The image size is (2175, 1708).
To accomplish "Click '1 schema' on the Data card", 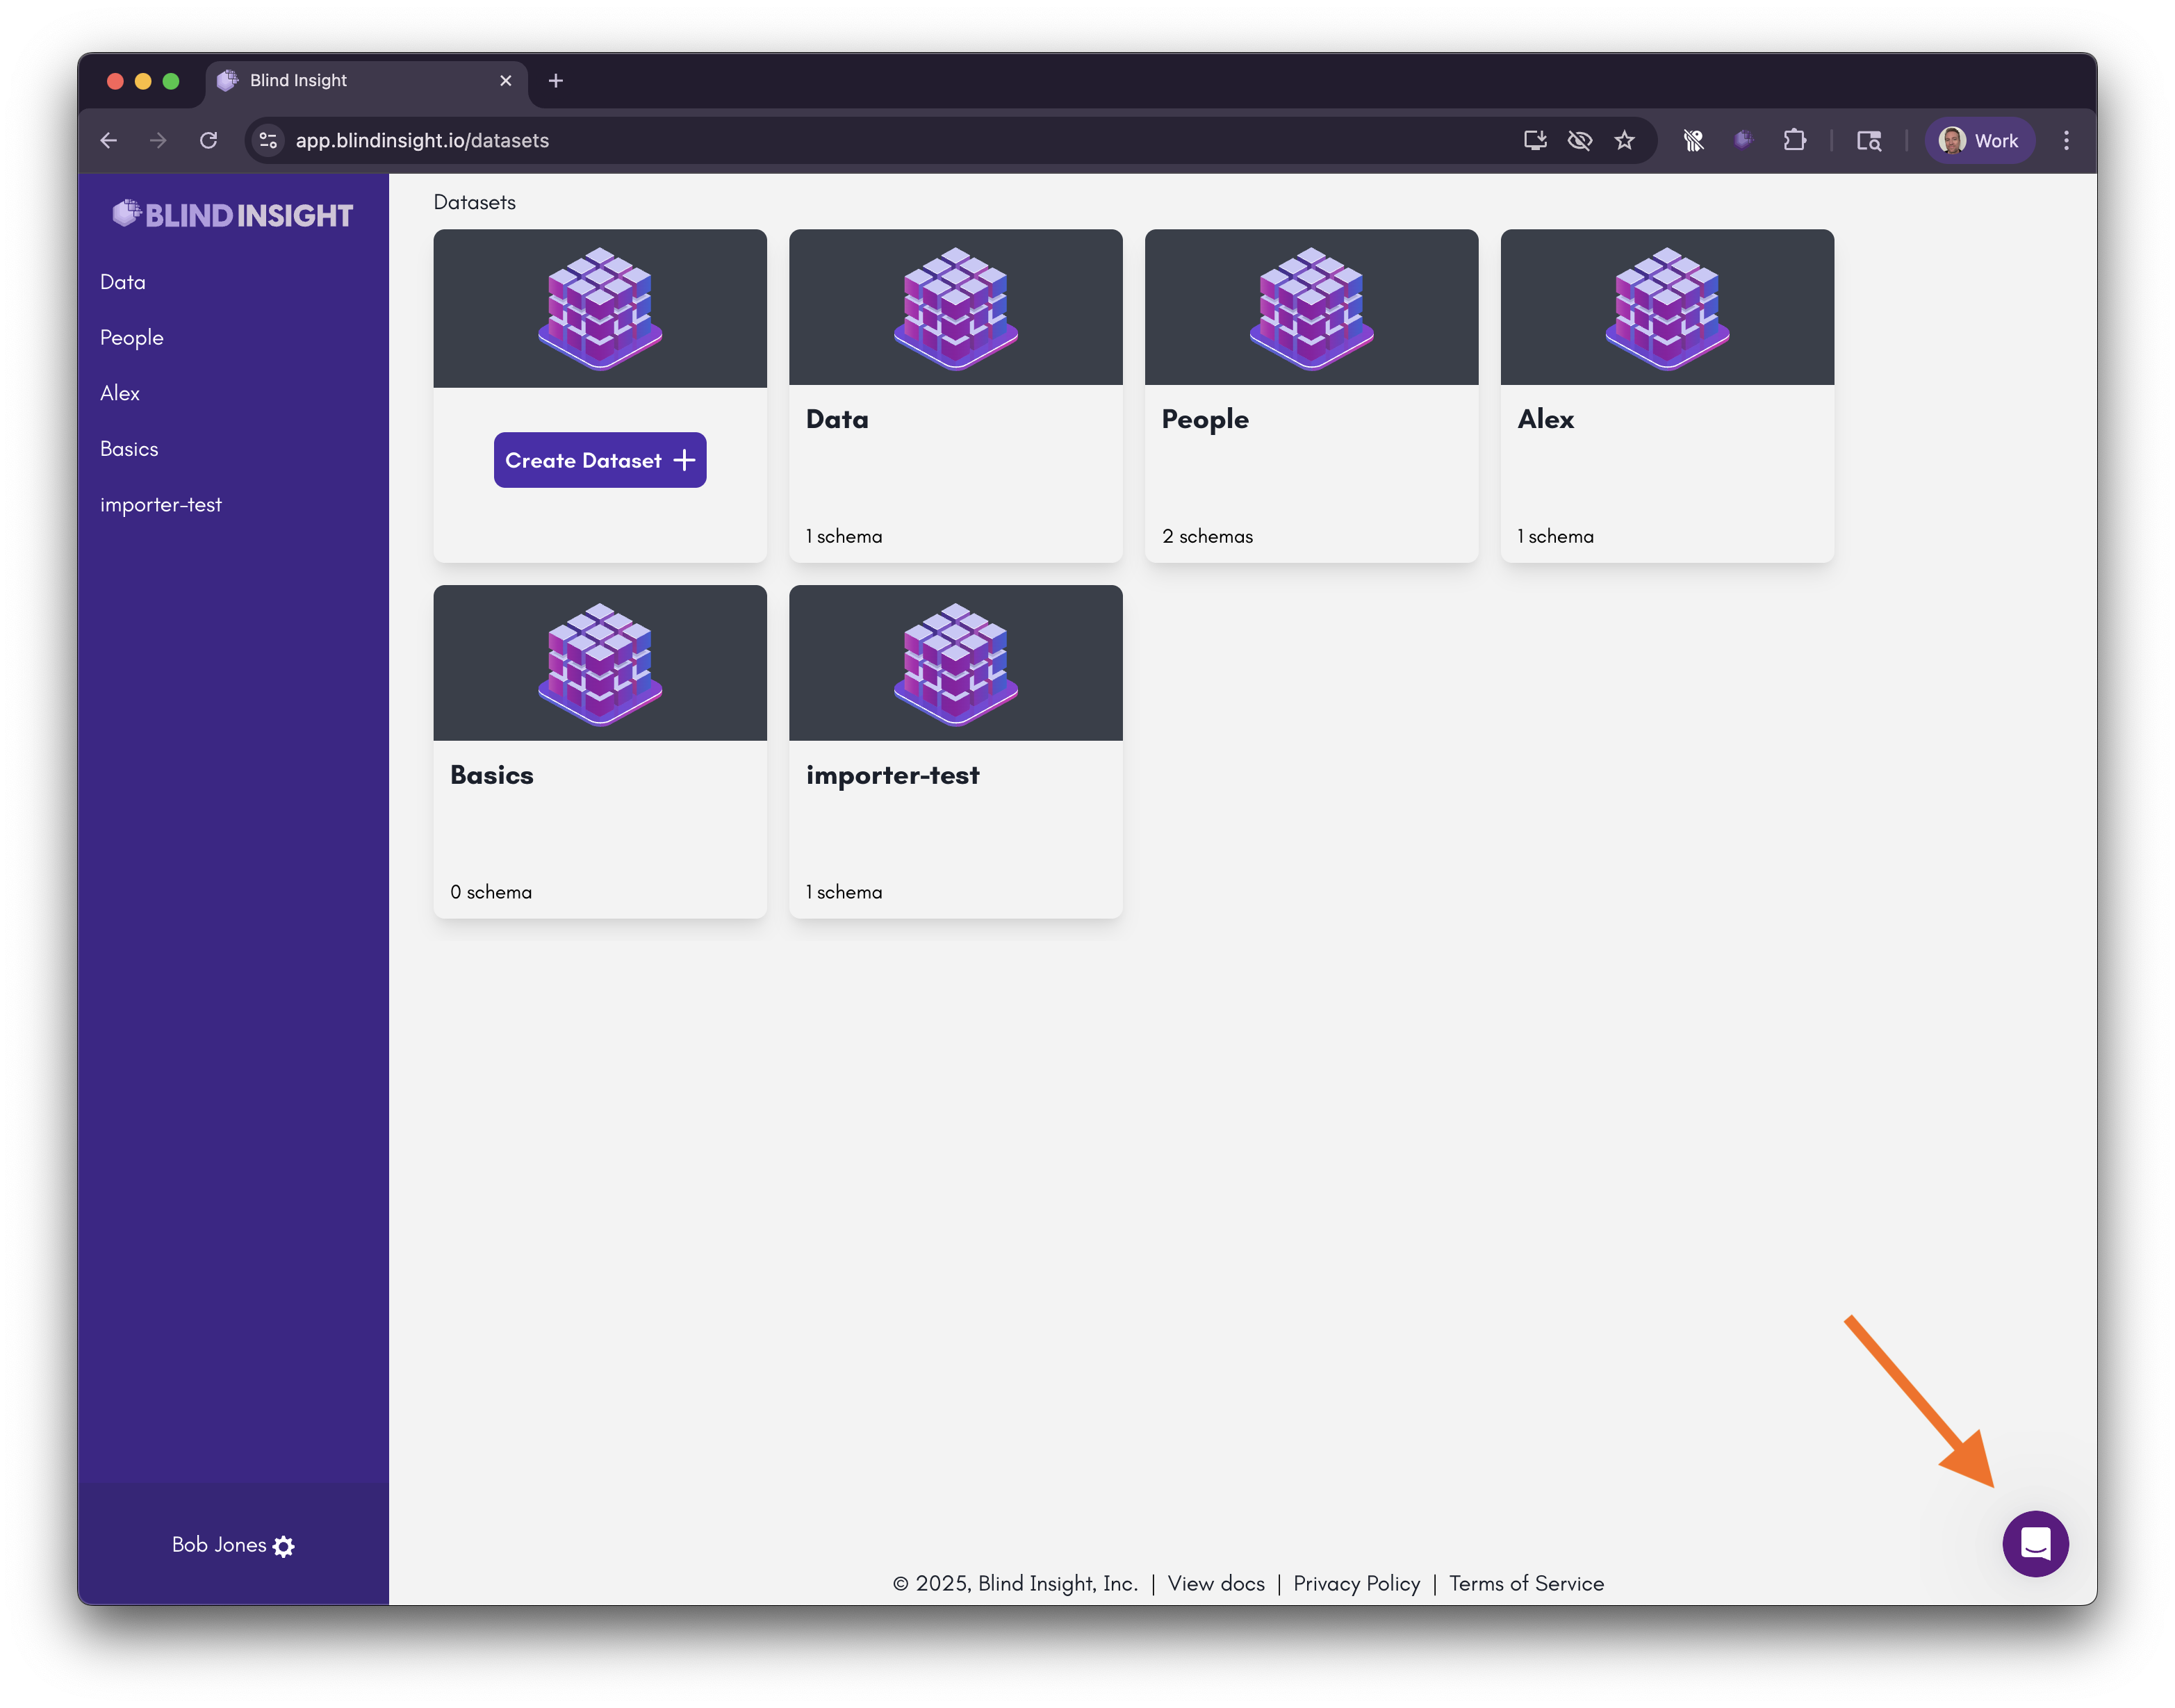I will pyautogui.click(x=844, y=536).
